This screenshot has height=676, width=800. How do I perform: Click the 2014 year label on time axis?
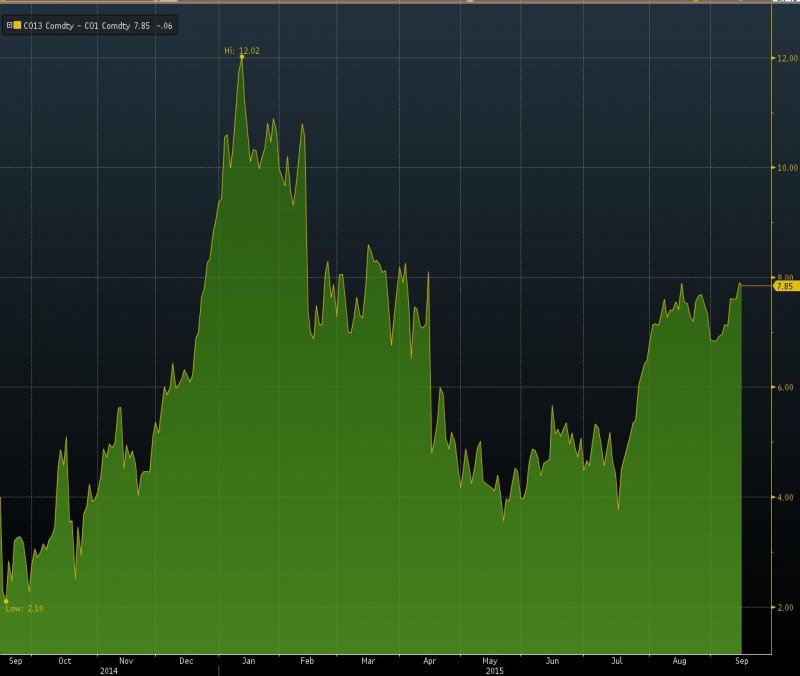pyautogui.click(x=107, y=670)
